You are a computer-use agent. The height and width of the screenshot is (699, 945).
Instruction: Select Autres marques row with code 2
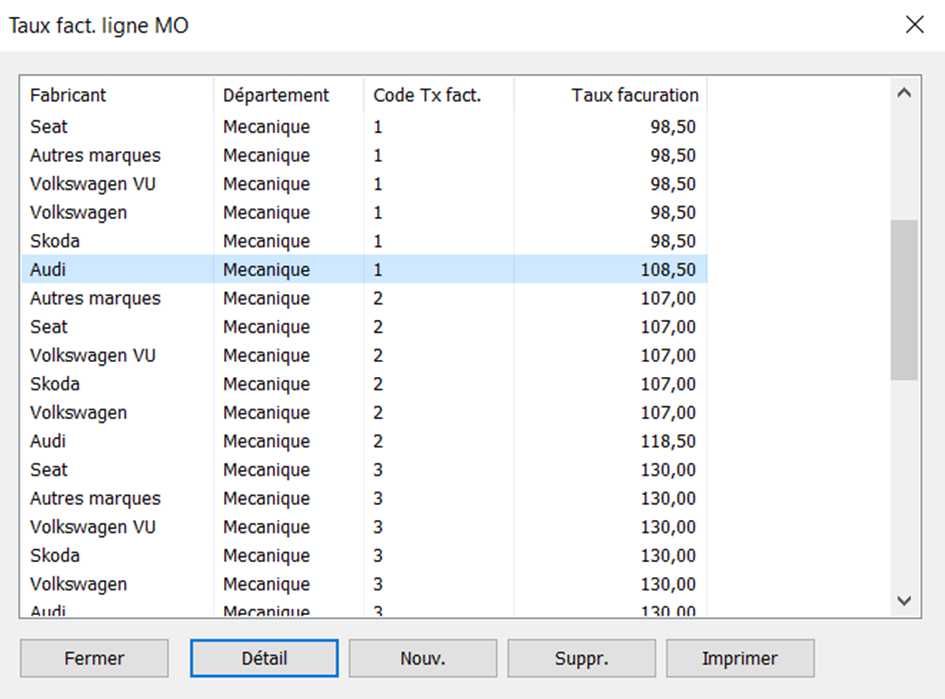[364, 298]
